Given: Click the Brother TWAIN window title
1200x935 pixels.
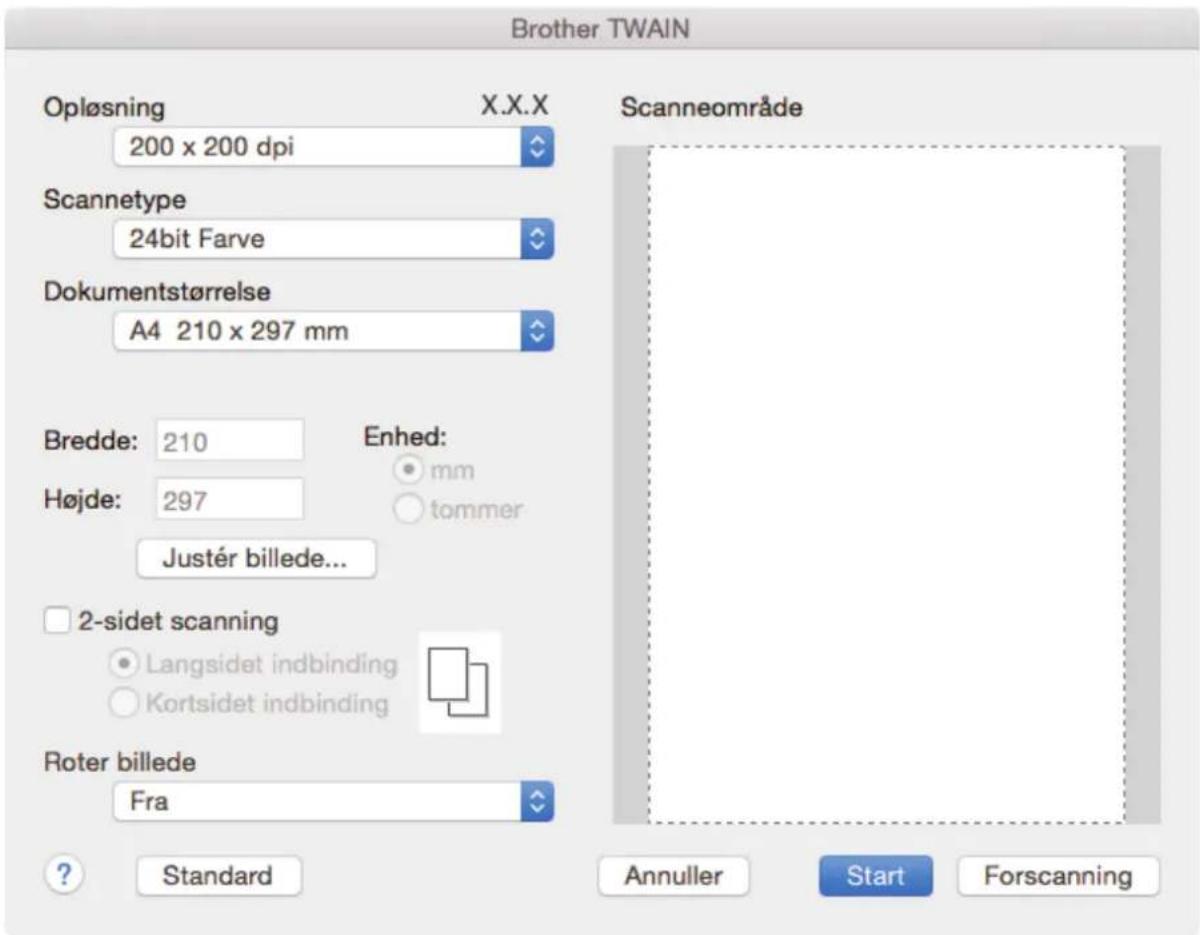Looking at the screenshot, I should click(601, 28).
